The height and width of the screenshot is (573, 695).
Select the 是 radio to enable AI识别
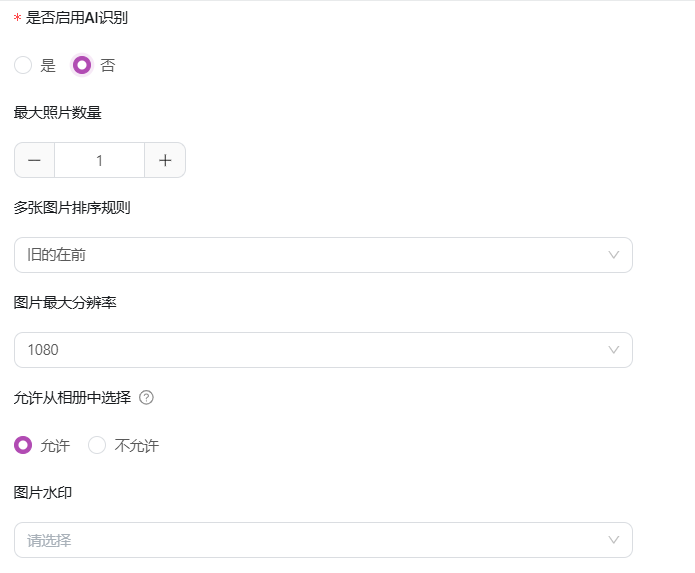[23, 65]
